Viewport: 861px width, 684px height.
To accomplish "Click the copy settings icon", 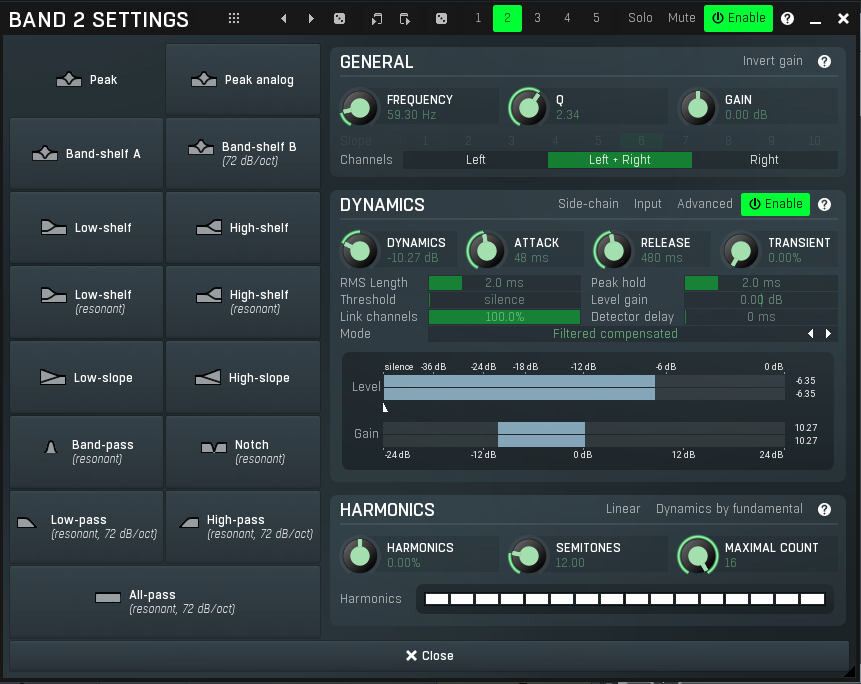I will pos(377,18).
